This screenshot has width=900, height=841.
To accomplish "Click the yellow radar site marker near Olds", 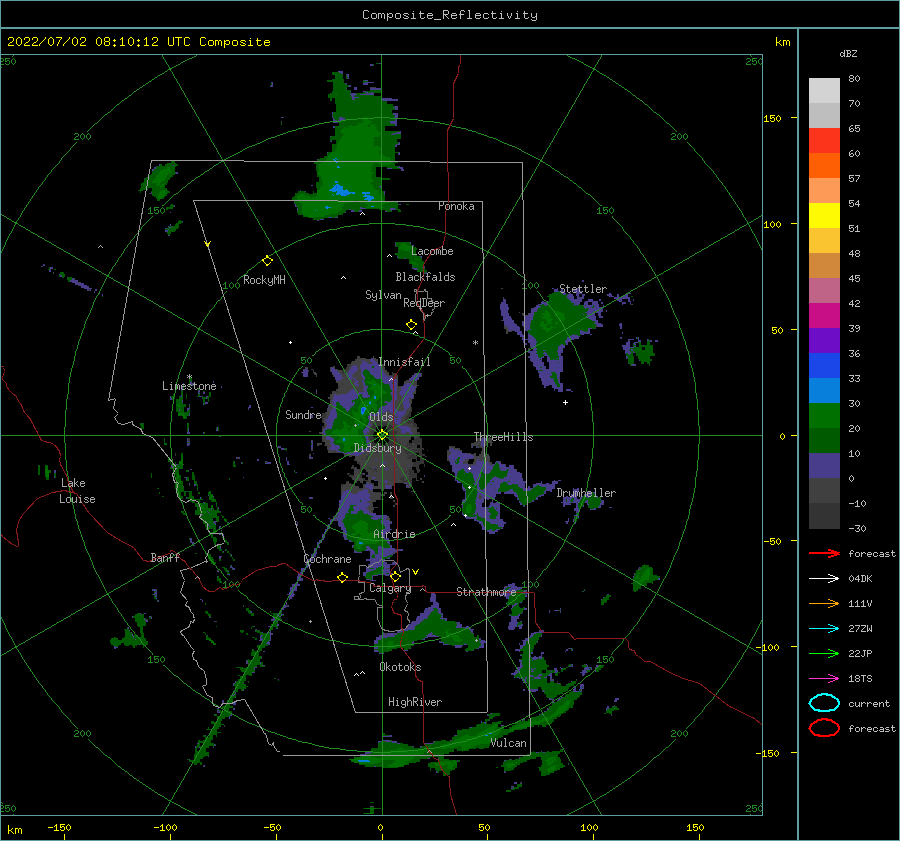I will pos(382,435).
